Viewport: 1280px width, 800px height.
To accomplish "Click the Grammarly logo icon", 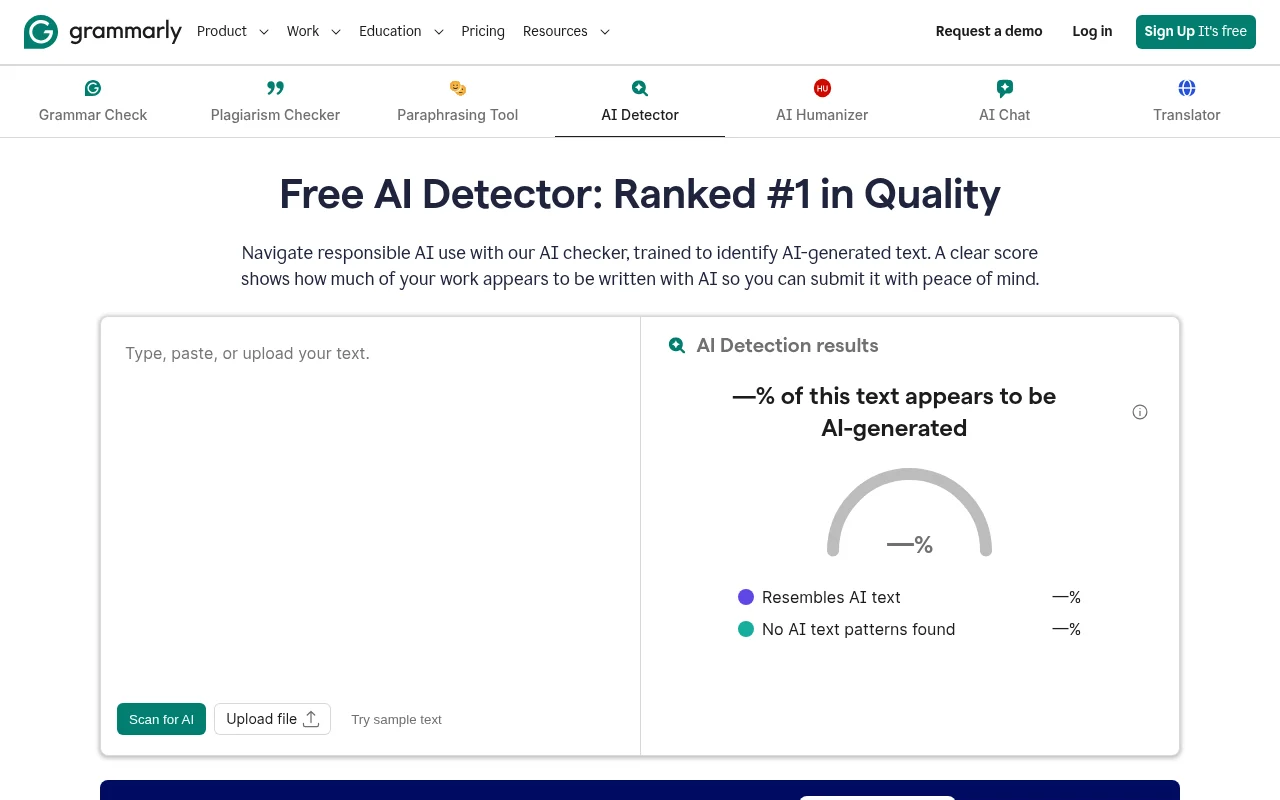I will pyautogui.click(x=41, y=32).
